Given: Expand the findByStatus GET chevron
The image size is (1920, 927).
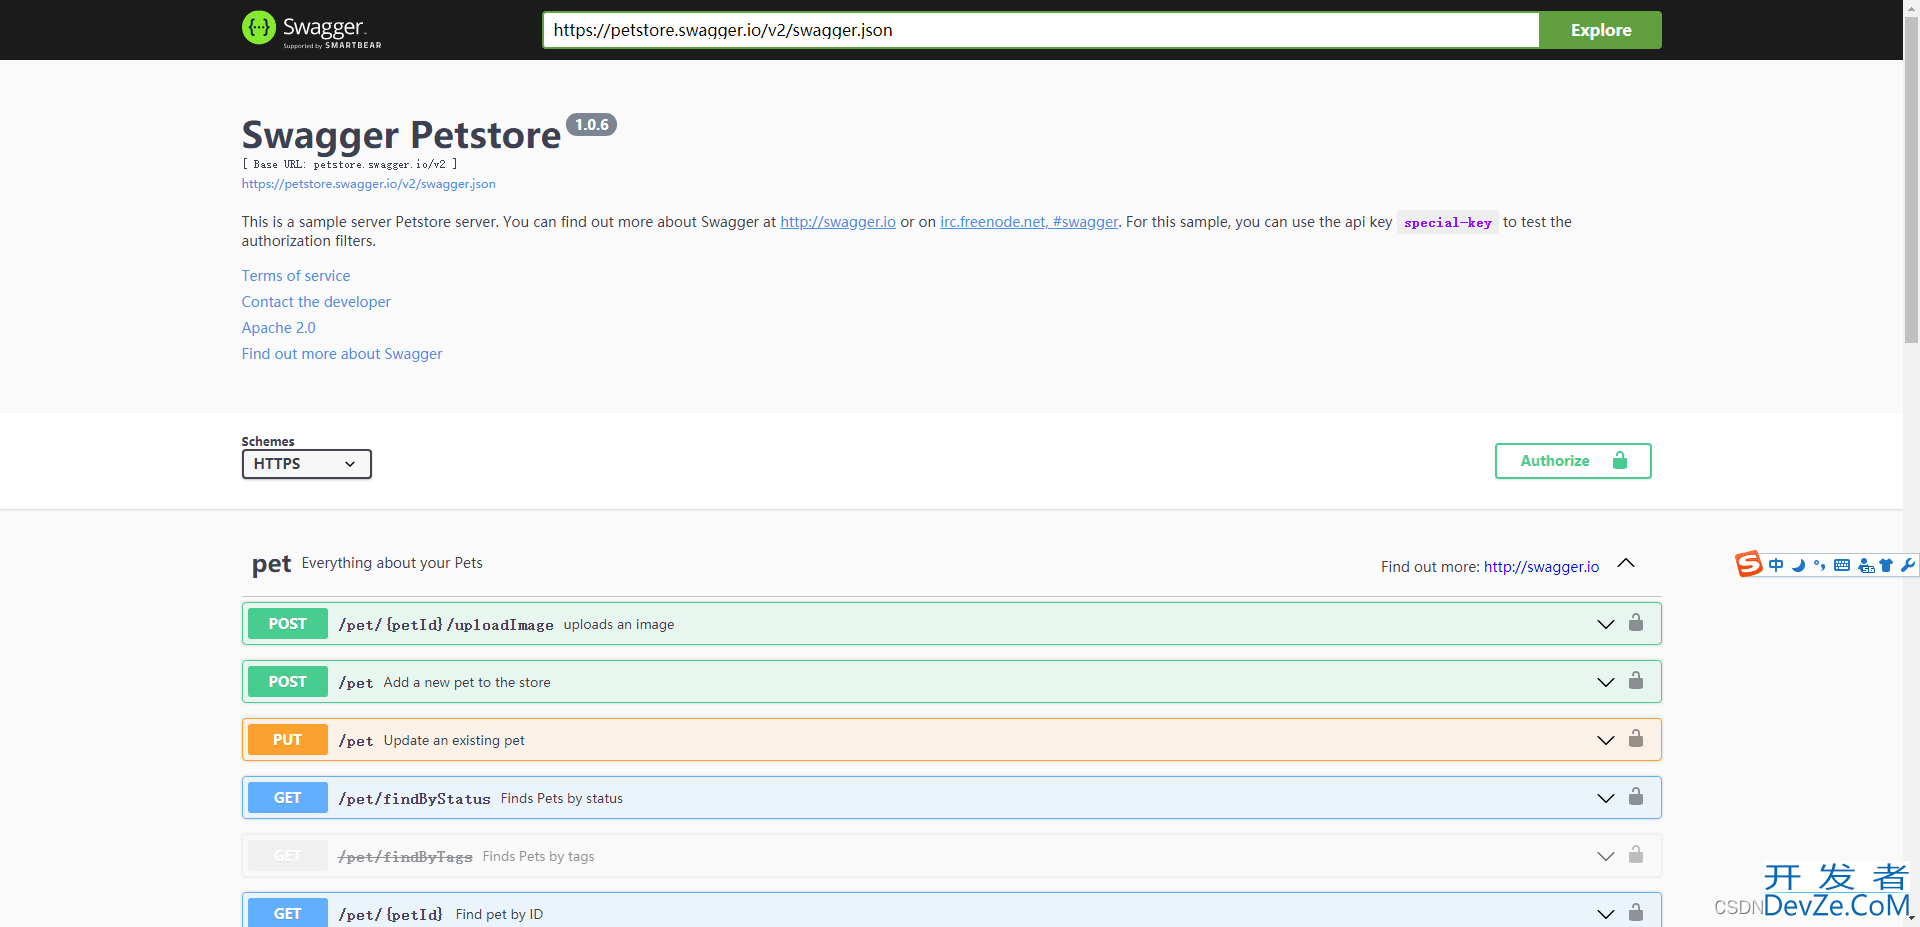Looking at the screenshot, I should point(1606,798).
